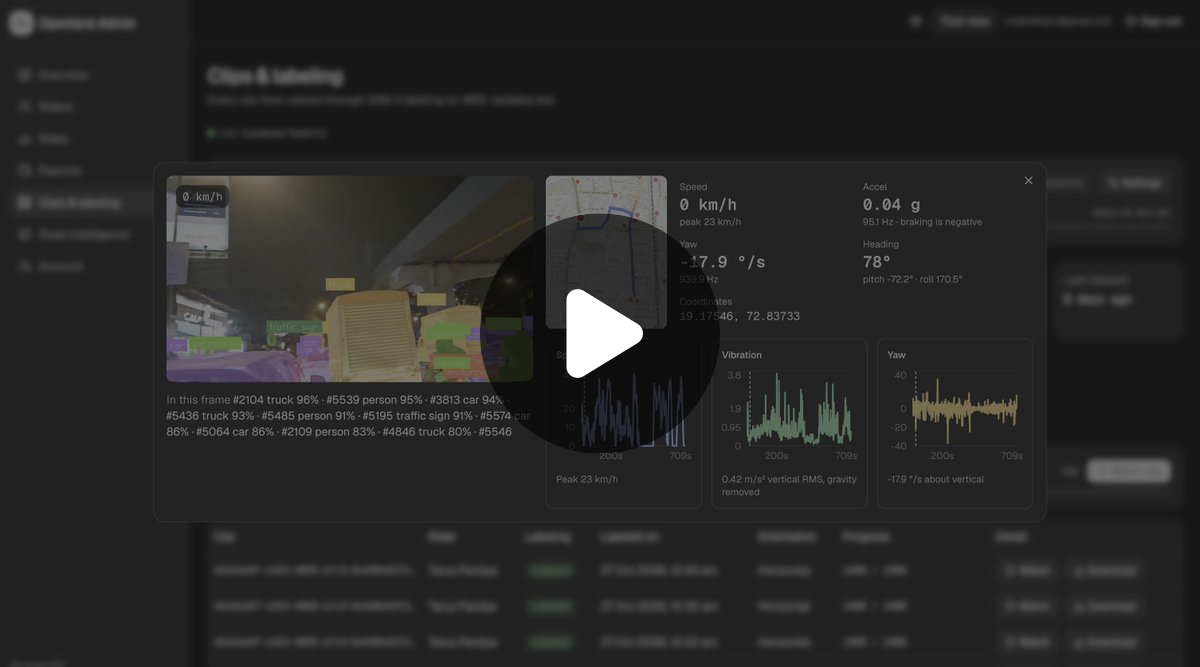Viewport: 1200px width, 667px height.
Task: Click detection '#2109 person 83%'
Action: pos(329,432)
